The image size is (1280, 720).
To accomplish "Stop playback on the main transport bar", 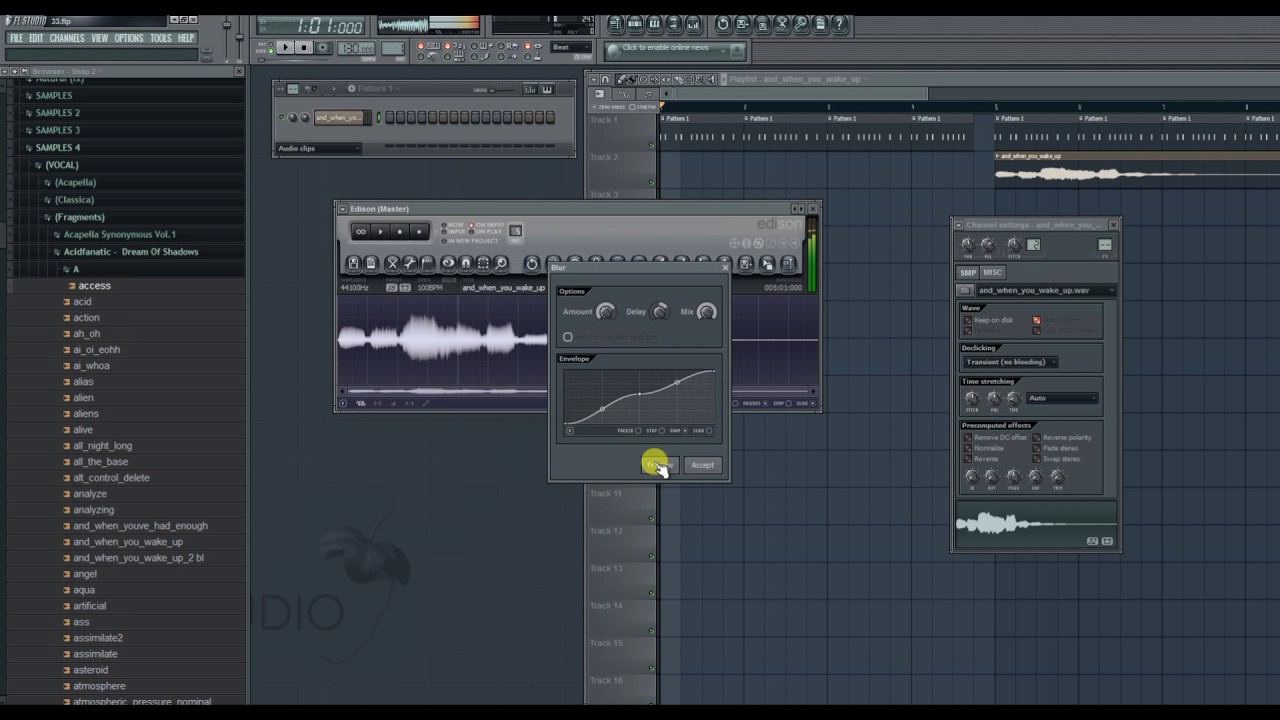I will (x=304, y=47).
